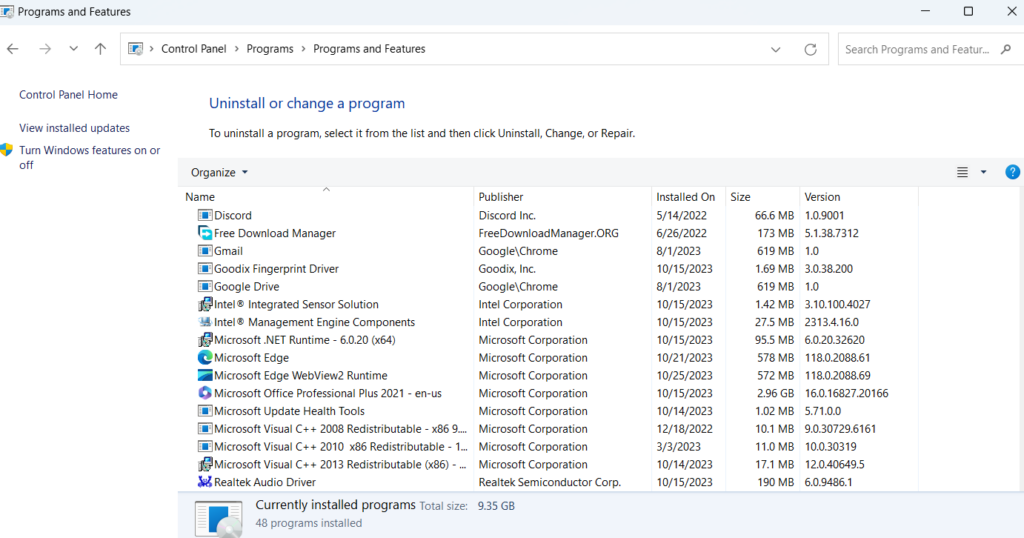Open View installed updates link
Viewport: 1024px width, 538px height.
coord(74,128)
